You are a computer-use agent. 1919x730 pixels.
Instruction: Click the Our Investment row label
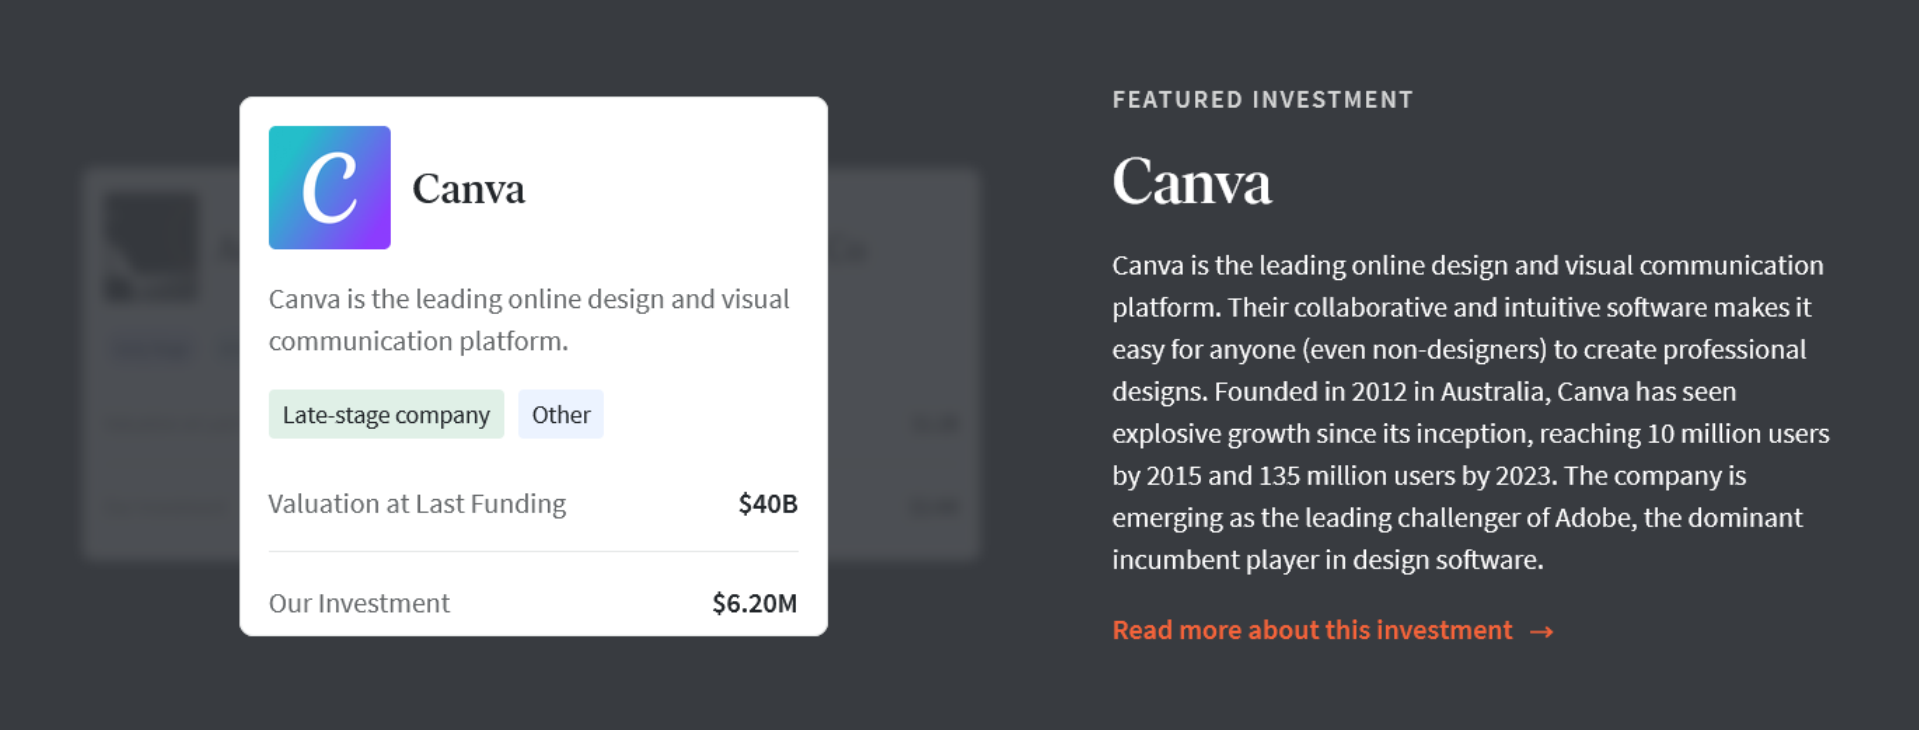pyautogui.click(x=359, y=603)
